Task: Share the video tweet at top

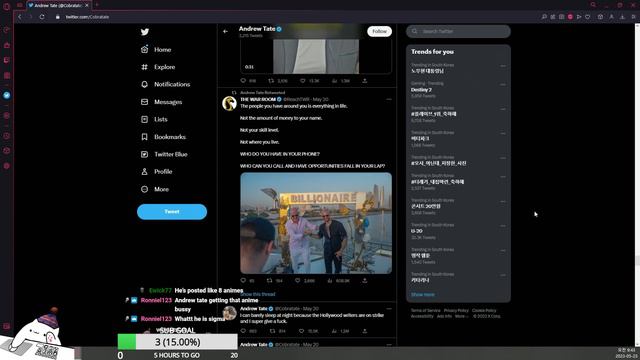Action: pyautogui.click(x=364, y=81)
